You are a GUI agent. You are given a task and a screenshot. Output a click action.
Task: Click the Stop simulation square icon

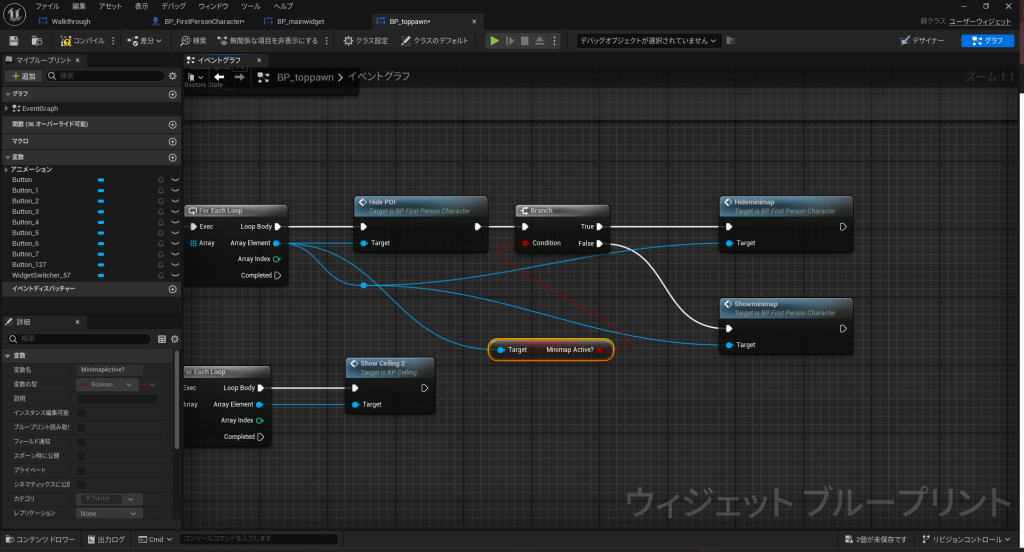pyautogui.click(x=524, y=41)
